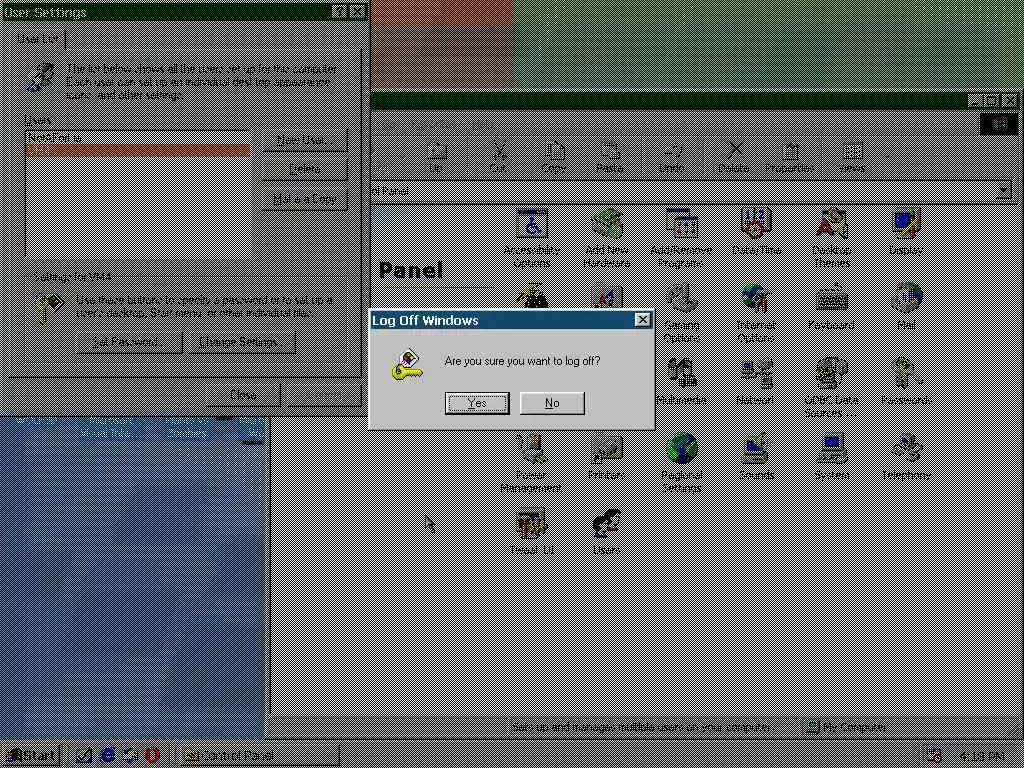Open Sounds control panel icon
The image size is (1024, 768).
point(756,457)
